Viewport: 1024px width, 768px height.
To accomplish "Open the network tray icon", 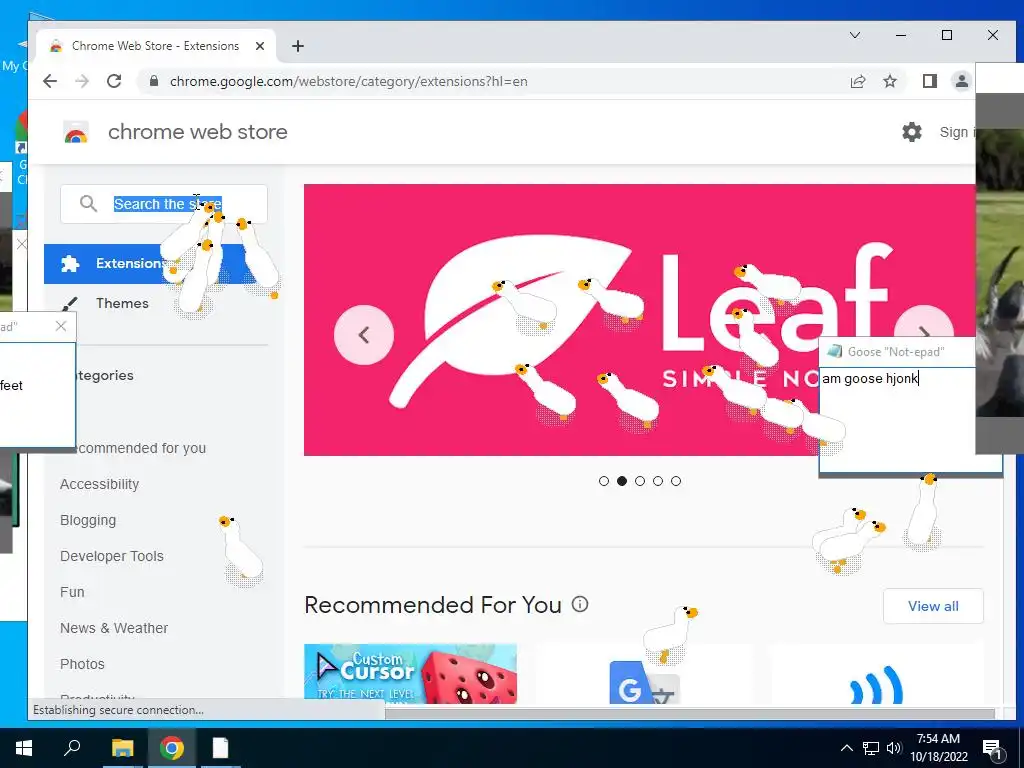I will pyautogui.click(x=871, y=748).
